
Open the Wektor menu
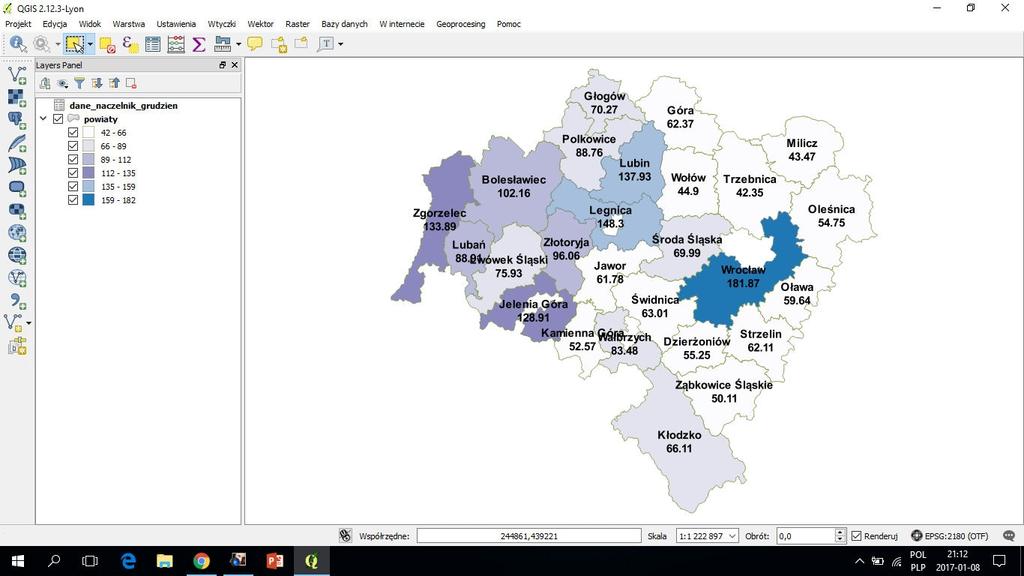pyautogui.click(x=260, y=24)
